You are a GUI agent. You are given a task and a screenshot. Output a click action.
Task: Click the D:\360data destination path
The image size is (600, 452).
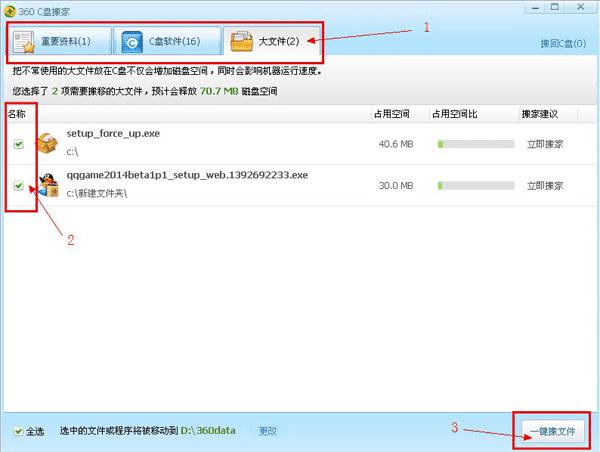[208, 431]
